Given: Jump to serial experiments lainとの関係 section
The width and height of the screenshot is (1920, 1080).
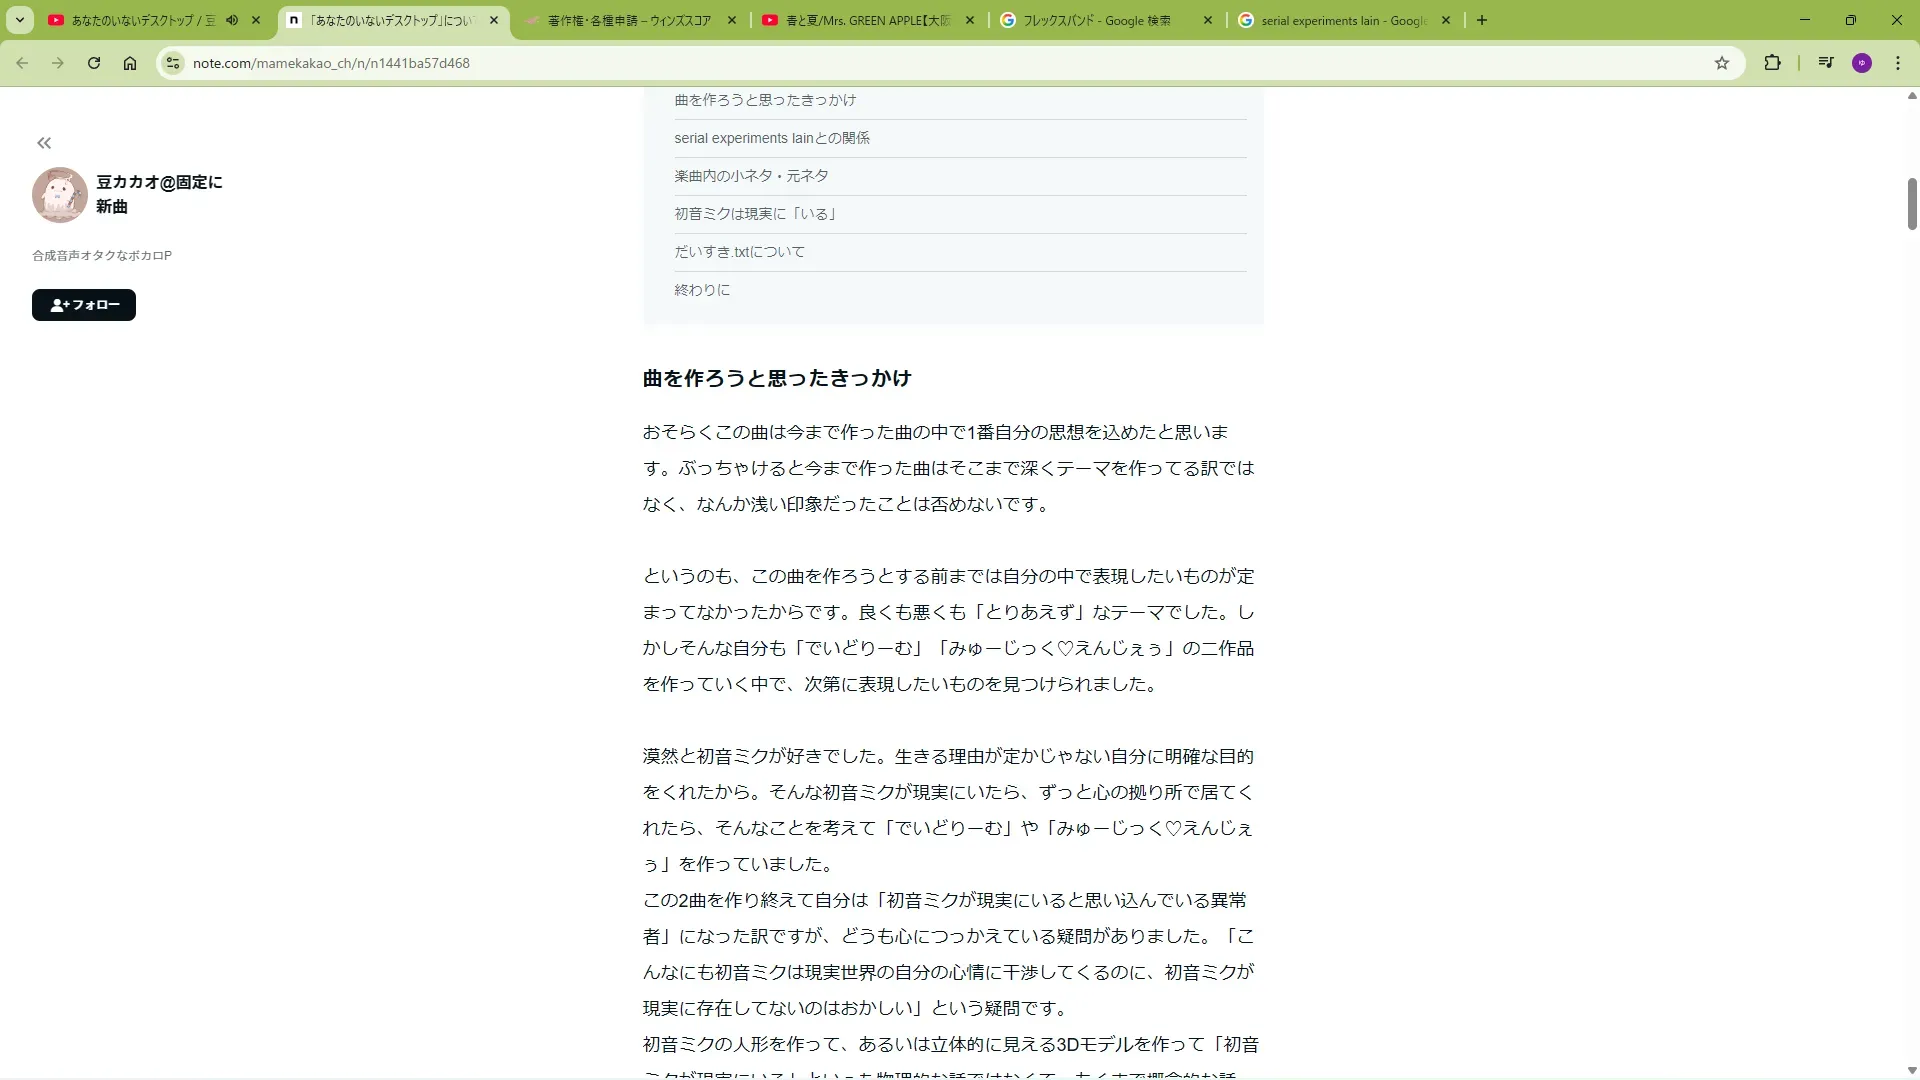Looking at the screenshot, I should click(772, 138).
